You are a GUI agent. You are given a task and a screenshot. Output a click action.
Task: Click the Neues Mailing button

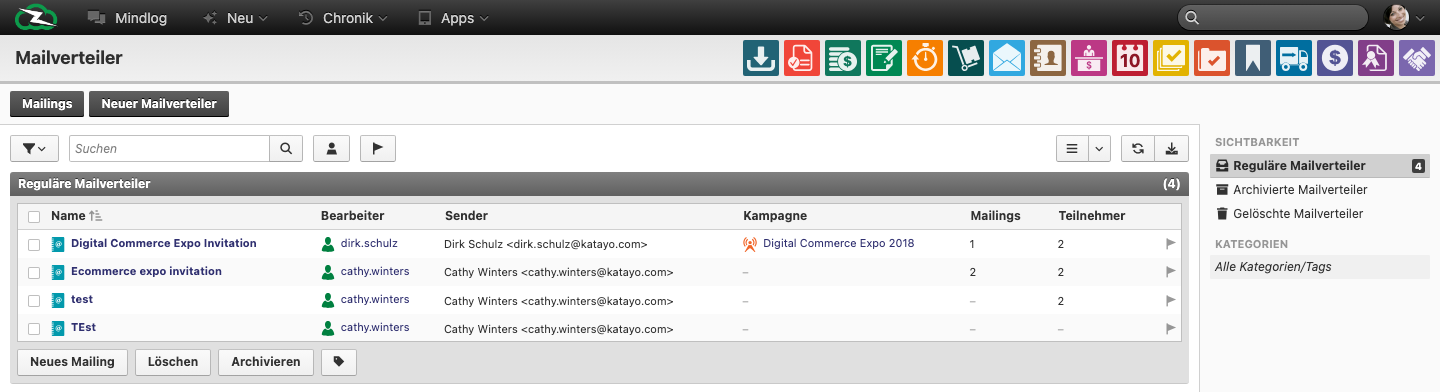73,362
